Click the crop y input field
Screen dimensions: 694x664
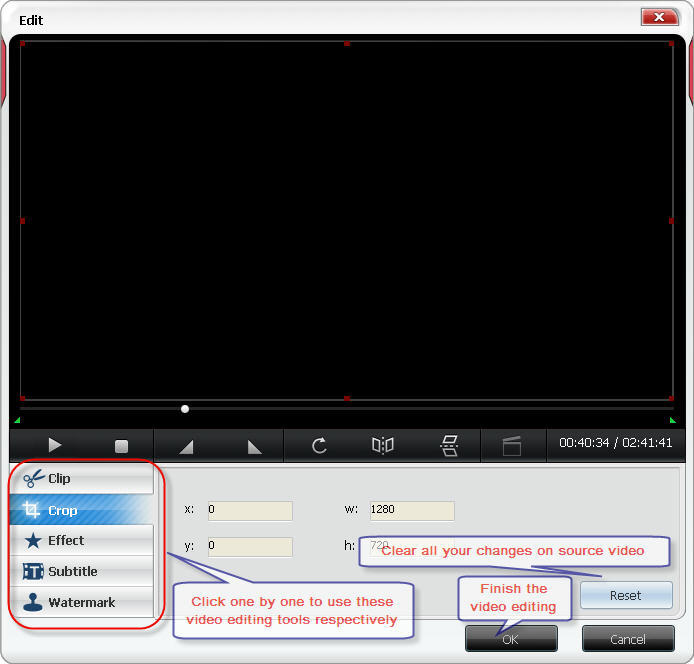(x=250, y=547)
